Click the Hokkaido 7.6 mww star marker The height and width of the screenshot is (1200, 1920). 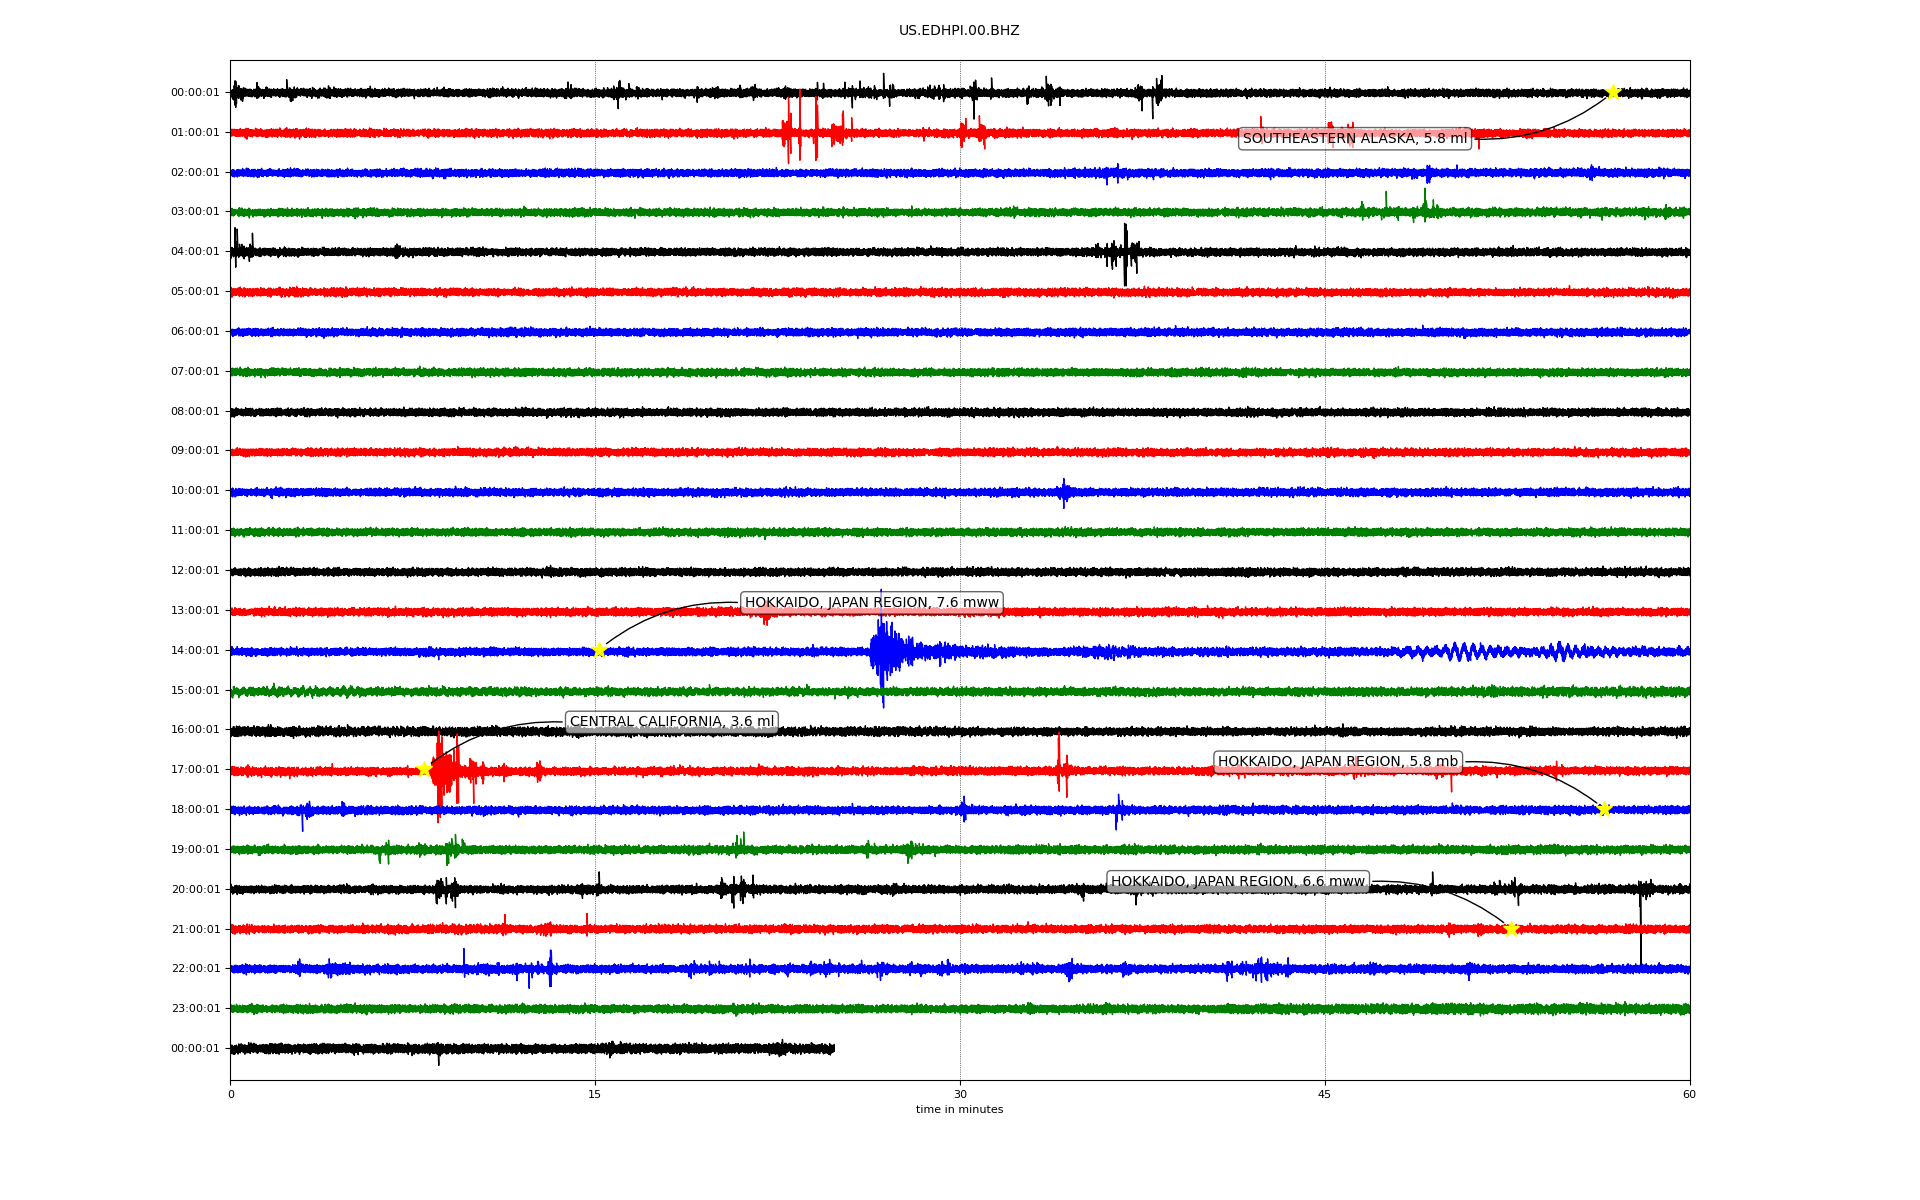[599, 650]
